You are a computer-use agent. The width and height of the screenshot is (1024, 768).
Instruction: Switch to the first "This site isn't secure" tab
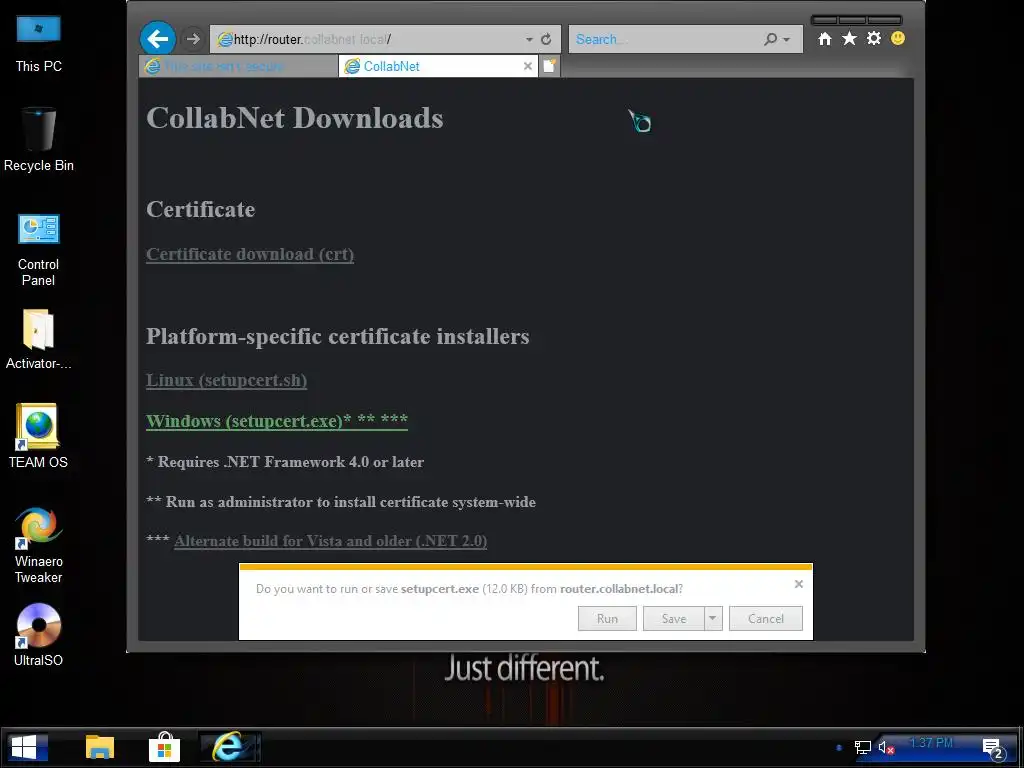(238, 66)
